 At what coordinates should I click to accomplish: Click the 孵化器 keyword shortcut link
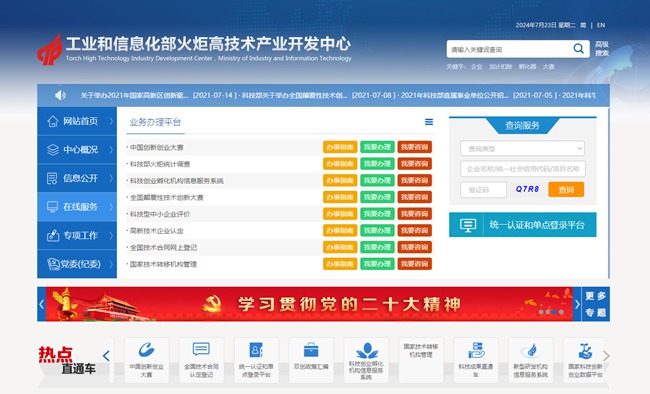pos(527,67)
